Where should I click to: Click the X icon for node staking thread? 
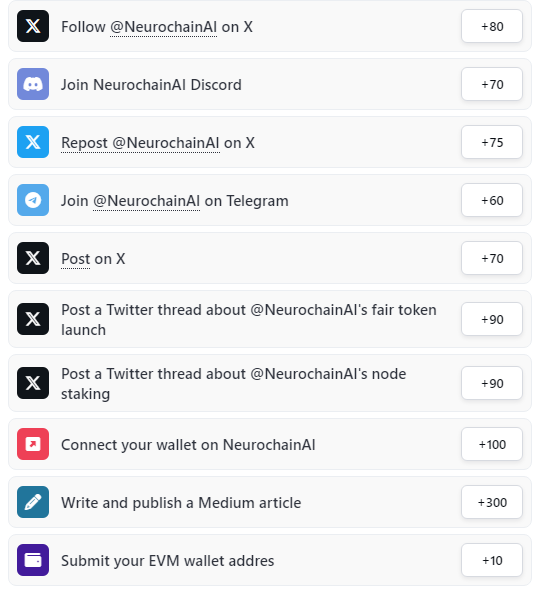click(33, 383)
